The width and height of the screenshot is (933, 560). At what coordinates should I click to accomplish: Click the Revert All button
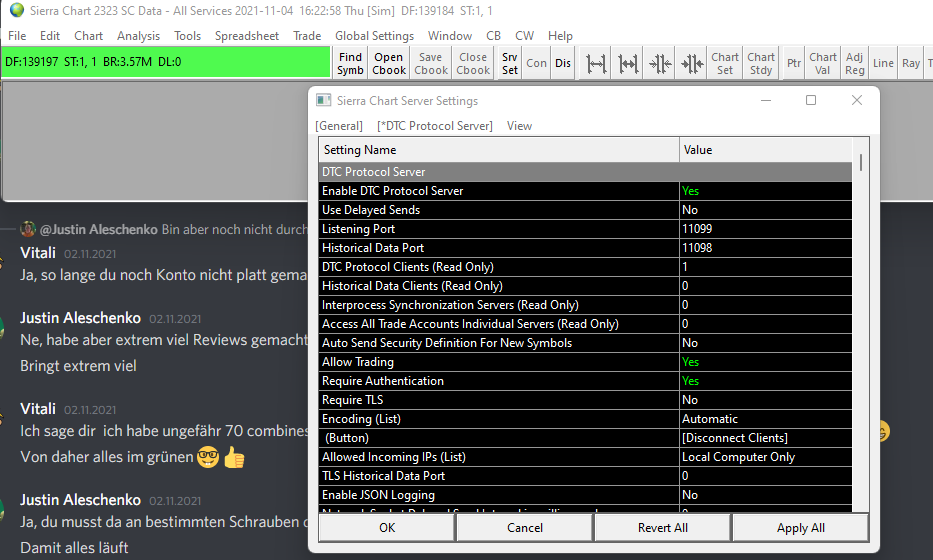point(663,528)
